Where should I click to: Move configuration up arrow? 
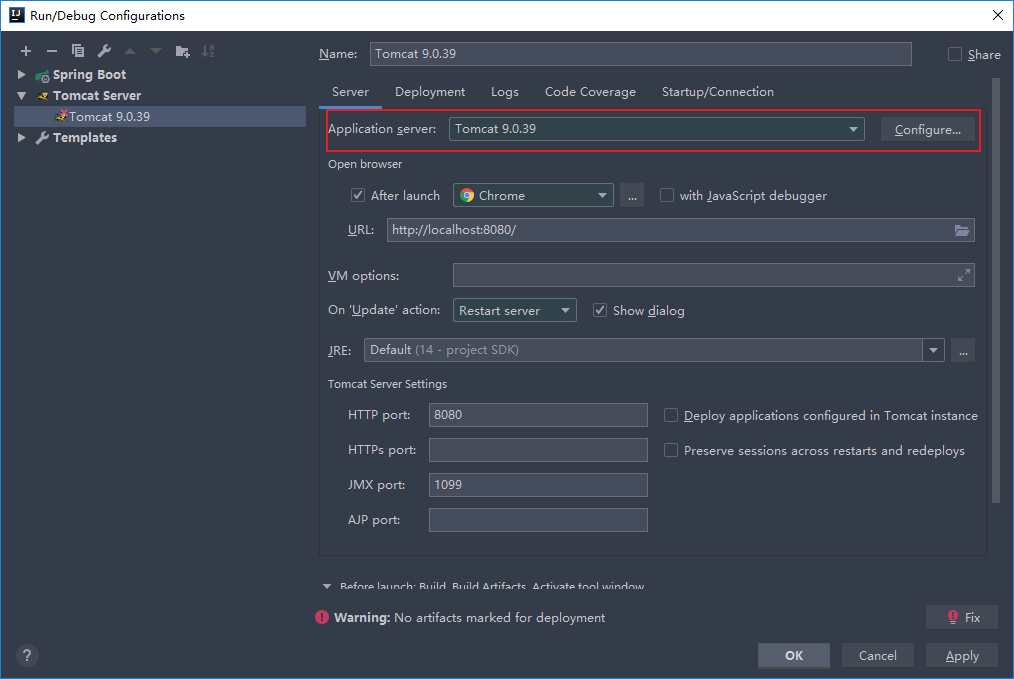point(130,51)
